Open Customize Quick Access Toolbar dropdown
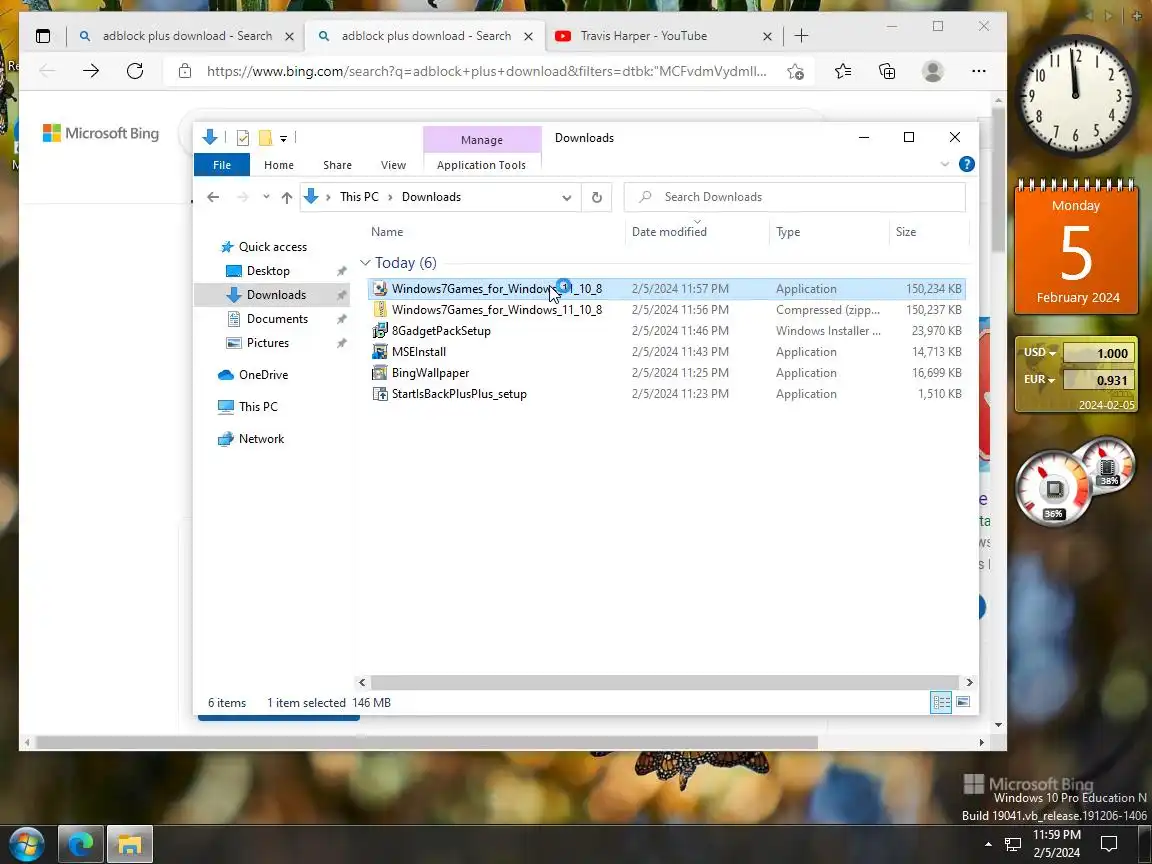1152x864 pixels. 284,138
